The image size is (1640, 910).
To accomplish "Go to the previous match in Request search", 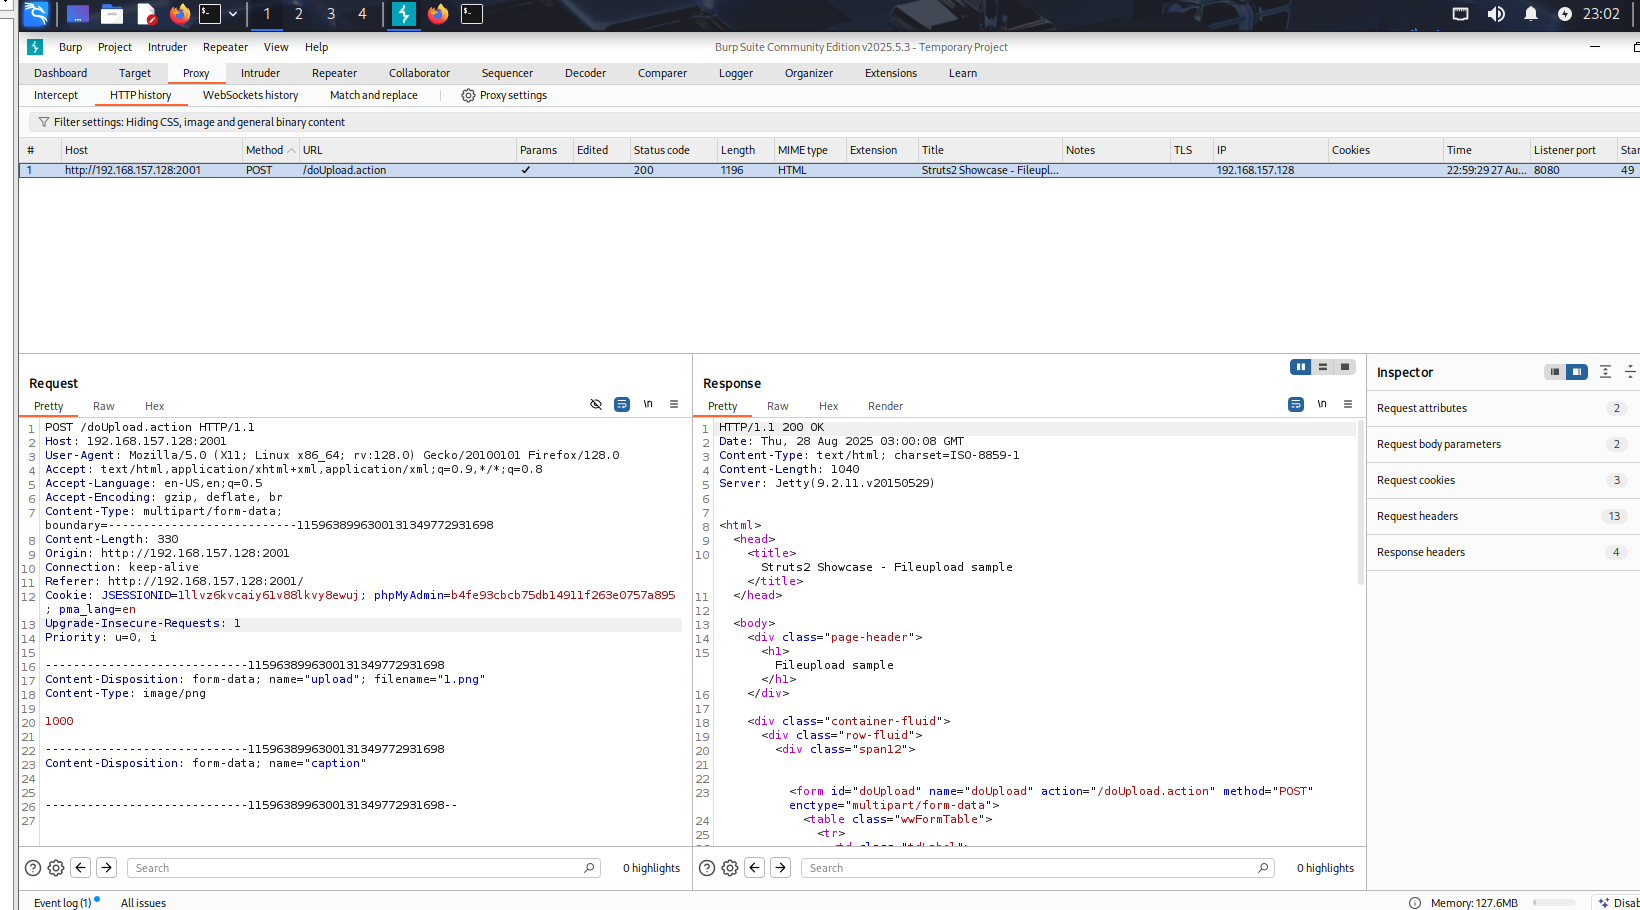I will [81, 868].
